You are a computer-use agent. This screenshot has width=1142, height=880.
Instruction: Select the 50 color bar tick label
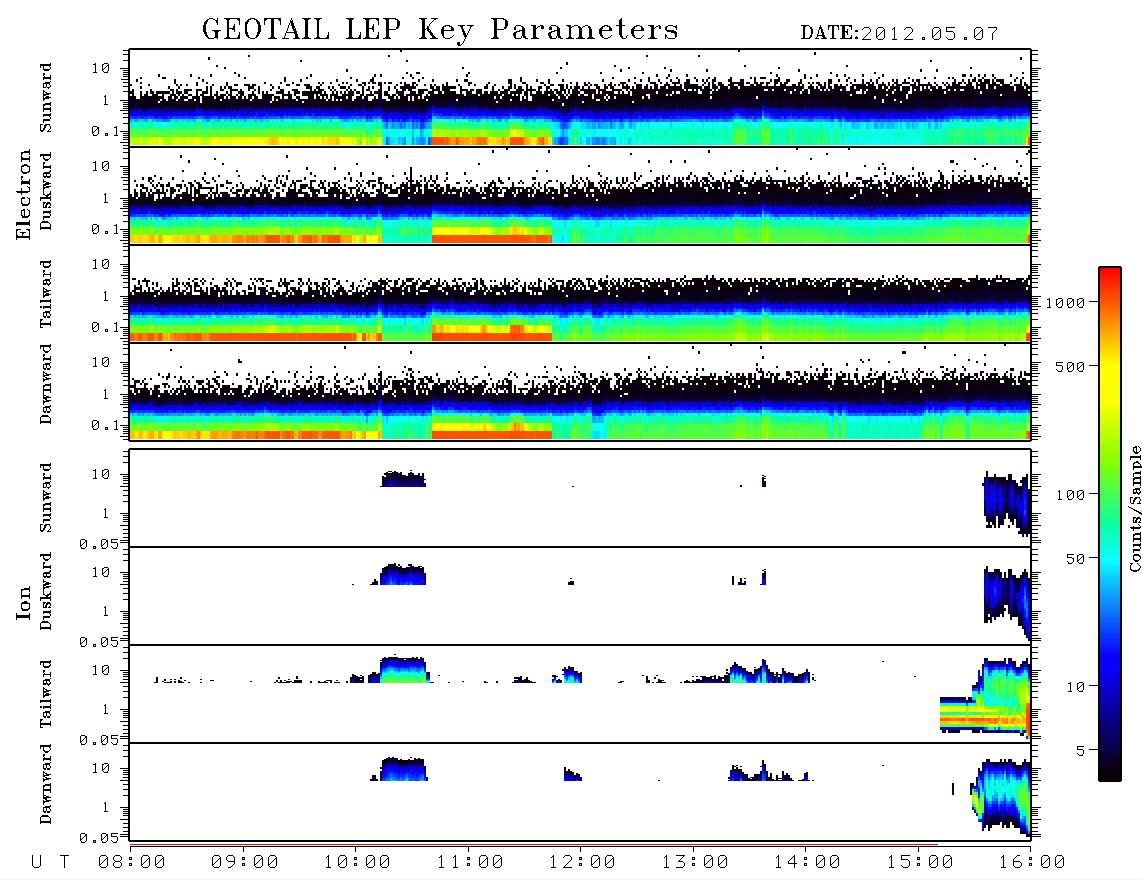coord(1075,559)
